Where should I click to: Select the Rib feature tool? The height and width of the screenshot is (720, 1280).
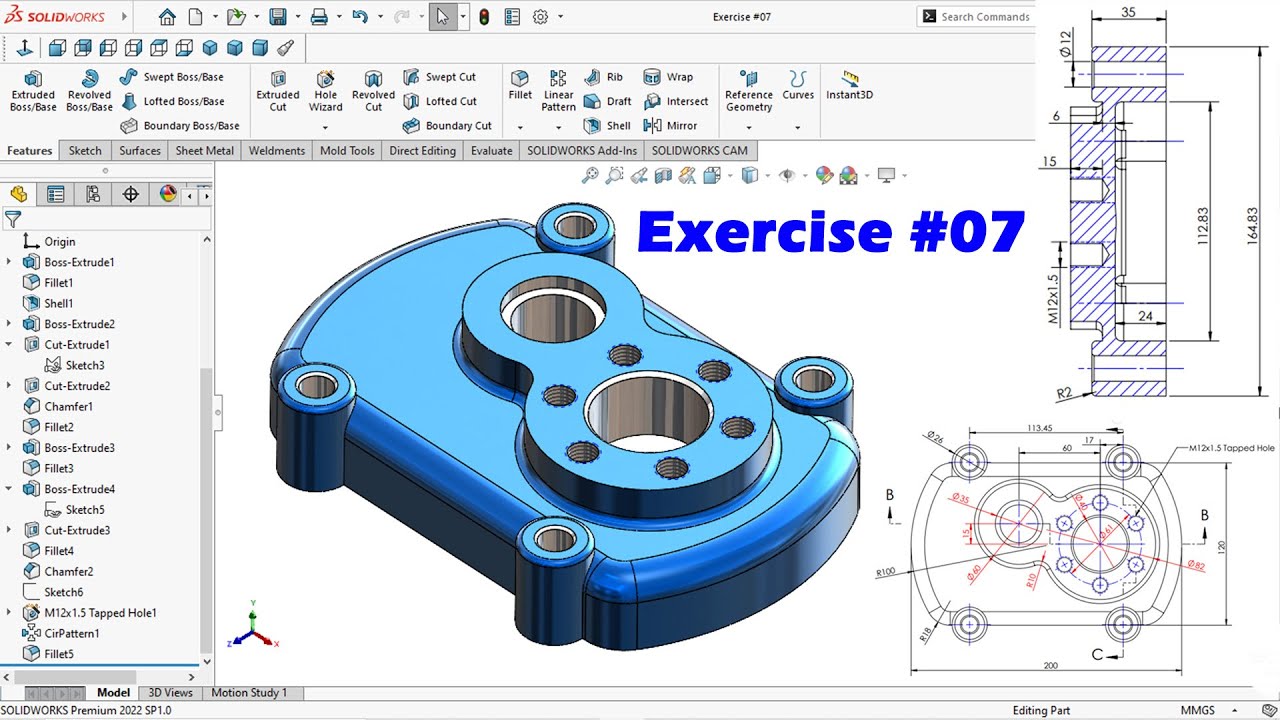pyautogui.click(x=603, y=77)
